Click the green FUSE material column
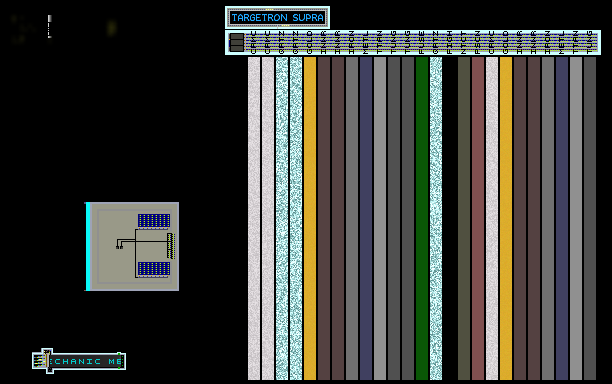 (422, 218)
